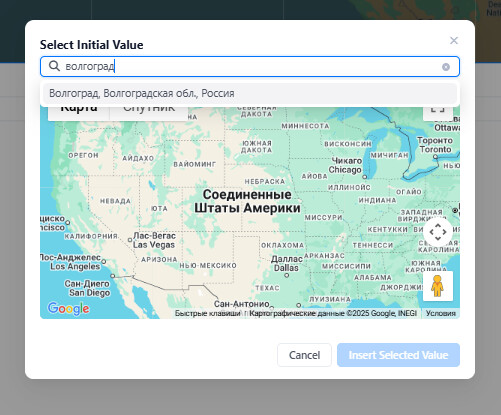Click the Google logo on map
This screenshot has width=501, height=415.
69,309
